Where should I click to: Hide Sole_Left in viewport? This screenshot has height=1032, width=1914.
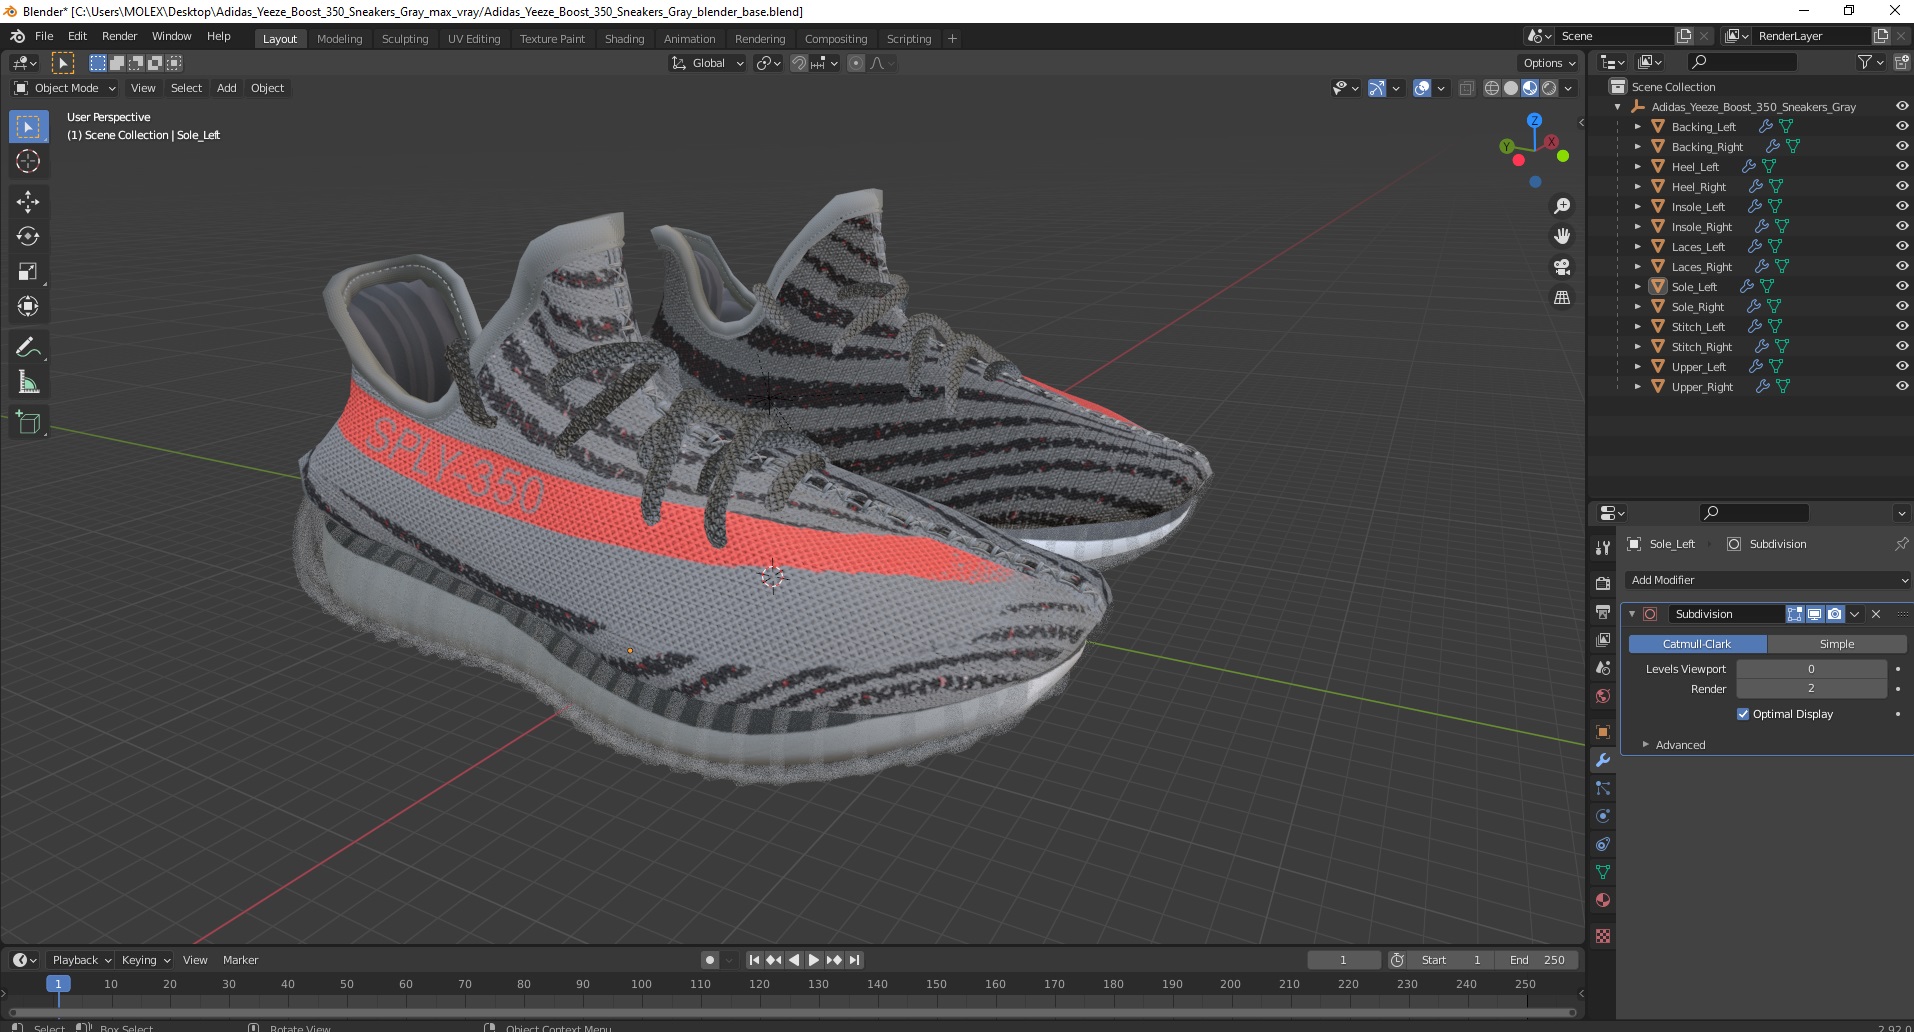(1901, 286)
